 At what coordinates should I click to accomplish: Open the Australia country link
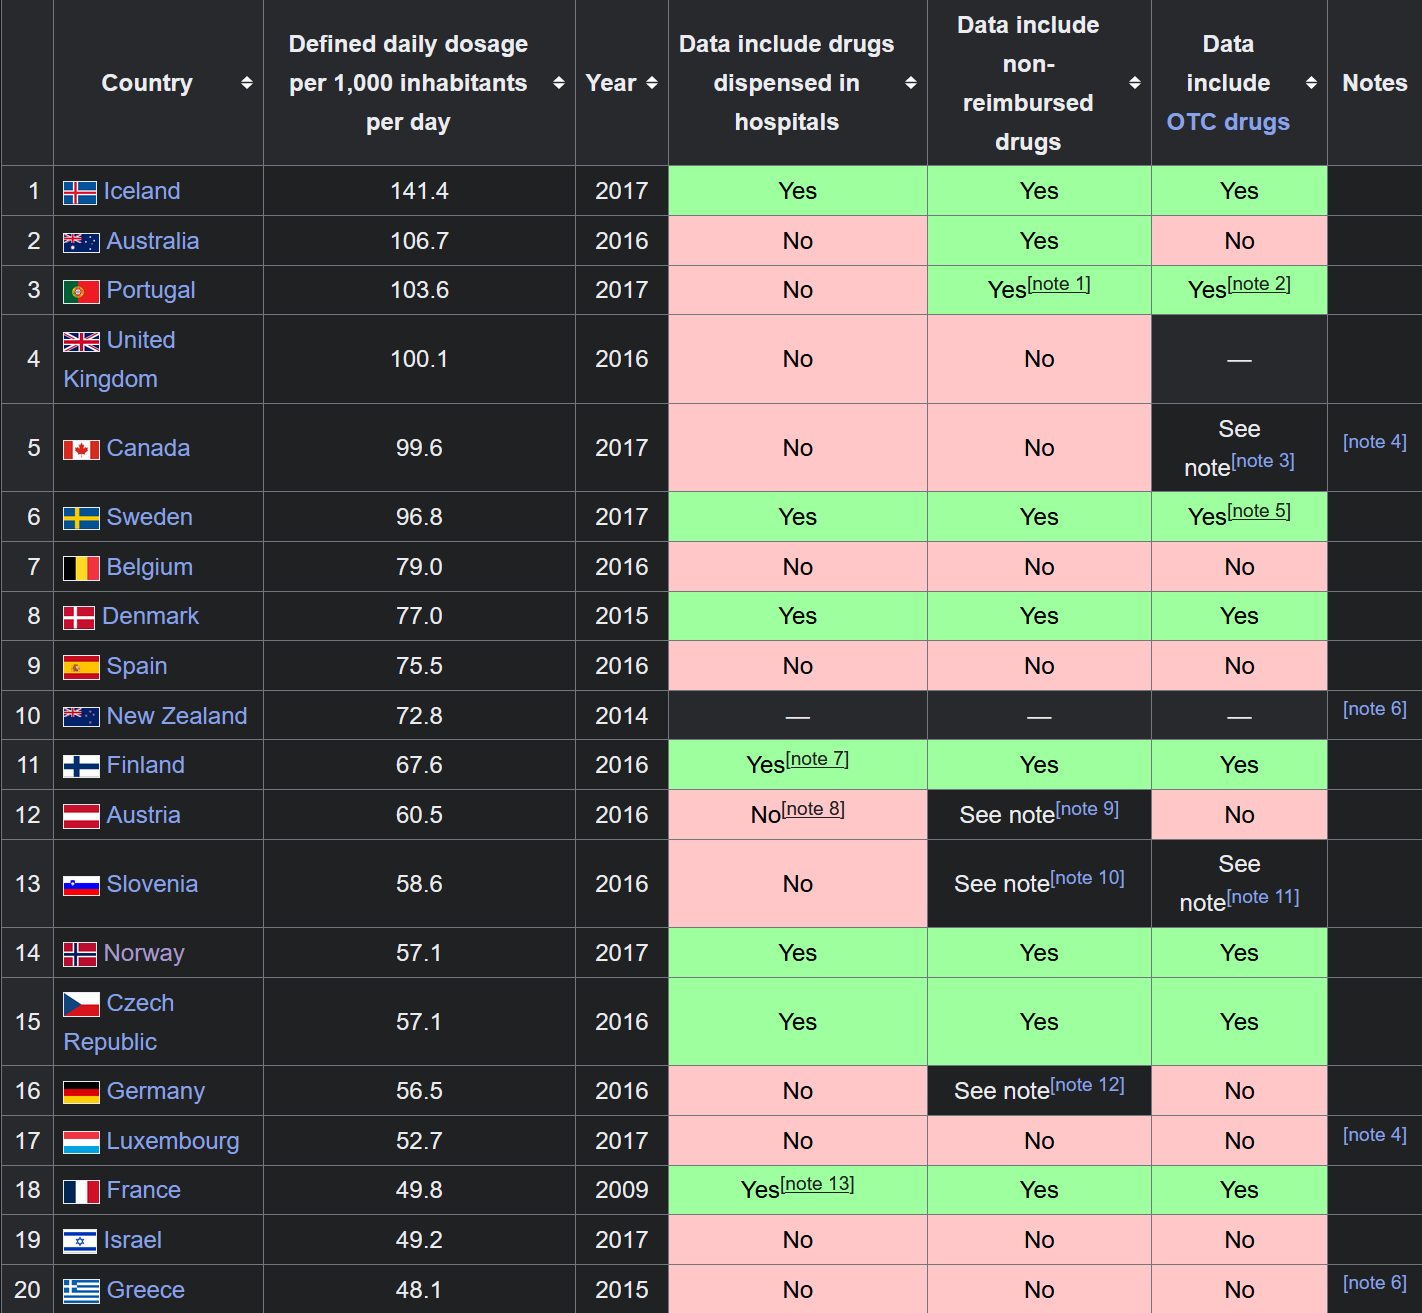click(153, 241)
